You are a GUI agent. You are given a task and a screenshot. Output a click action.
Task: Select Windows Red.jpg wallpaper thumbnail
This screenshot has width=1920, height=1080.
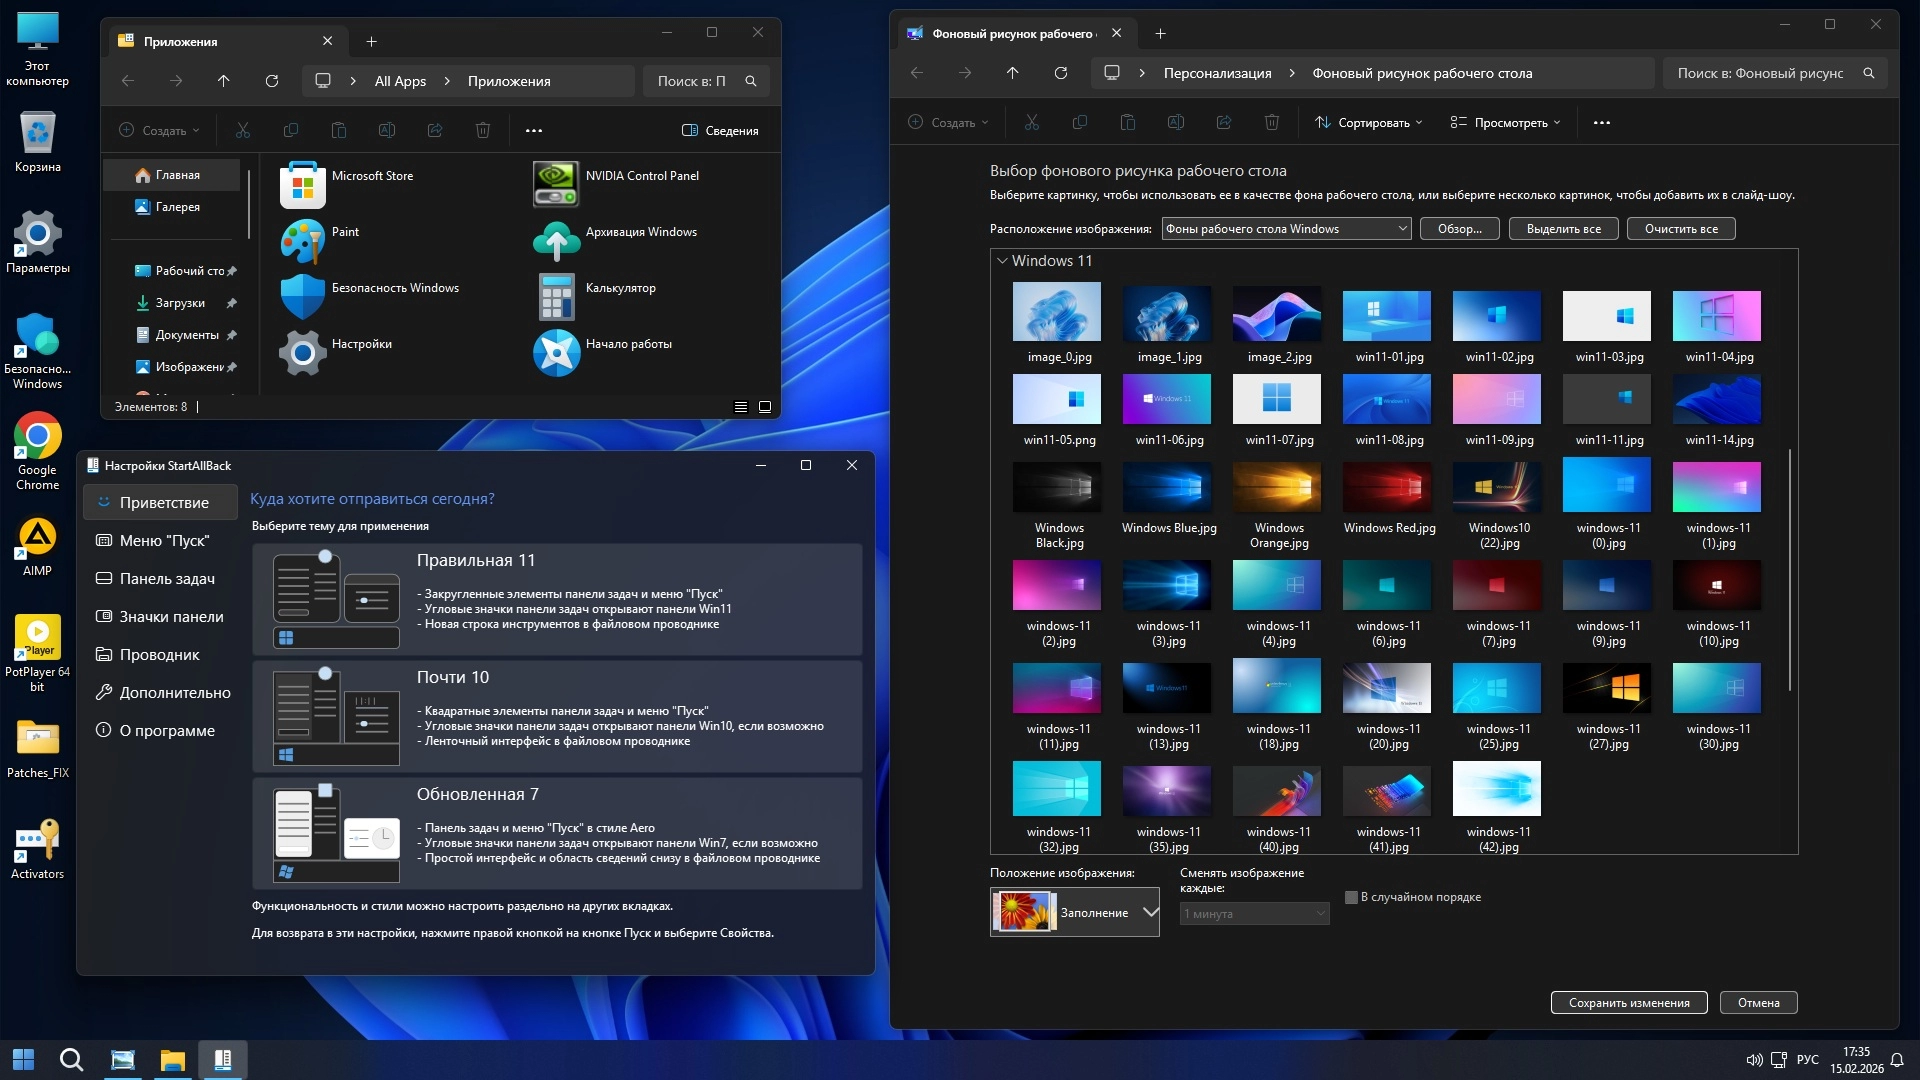pyautogui.click(x=1386, y=487)
